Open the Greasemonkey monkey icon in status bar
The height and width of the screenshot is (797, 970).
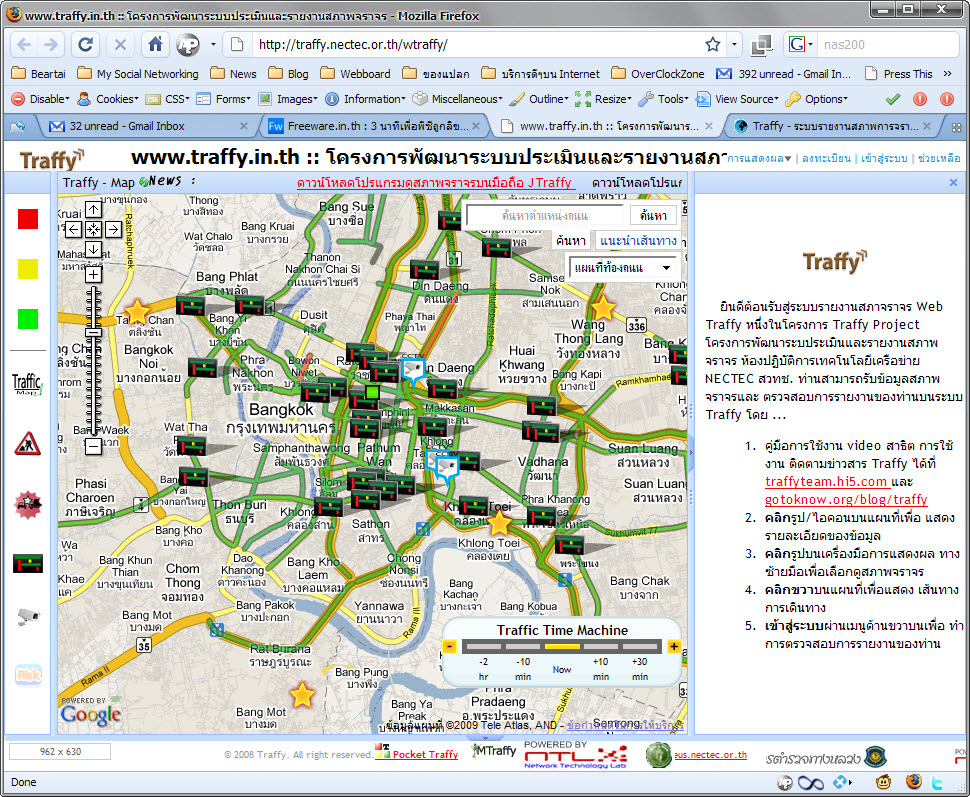[x=884, y=782]
